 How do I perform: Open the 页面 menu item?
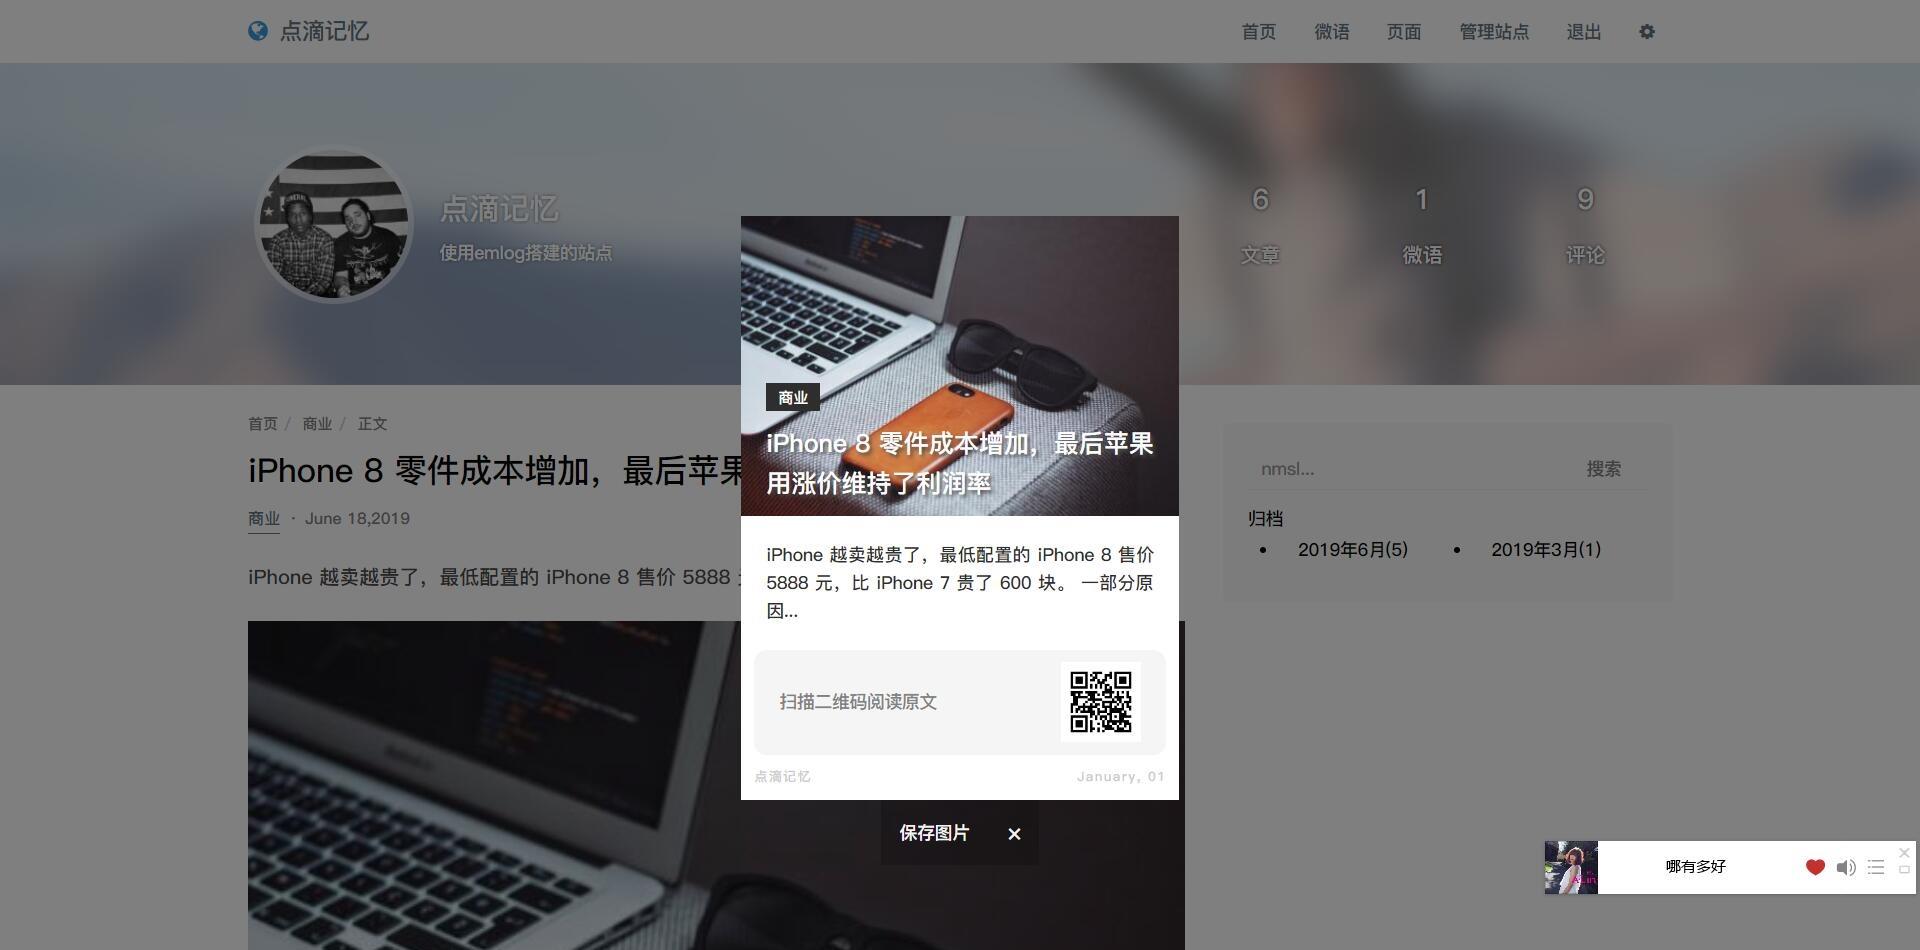[1404, 32]
